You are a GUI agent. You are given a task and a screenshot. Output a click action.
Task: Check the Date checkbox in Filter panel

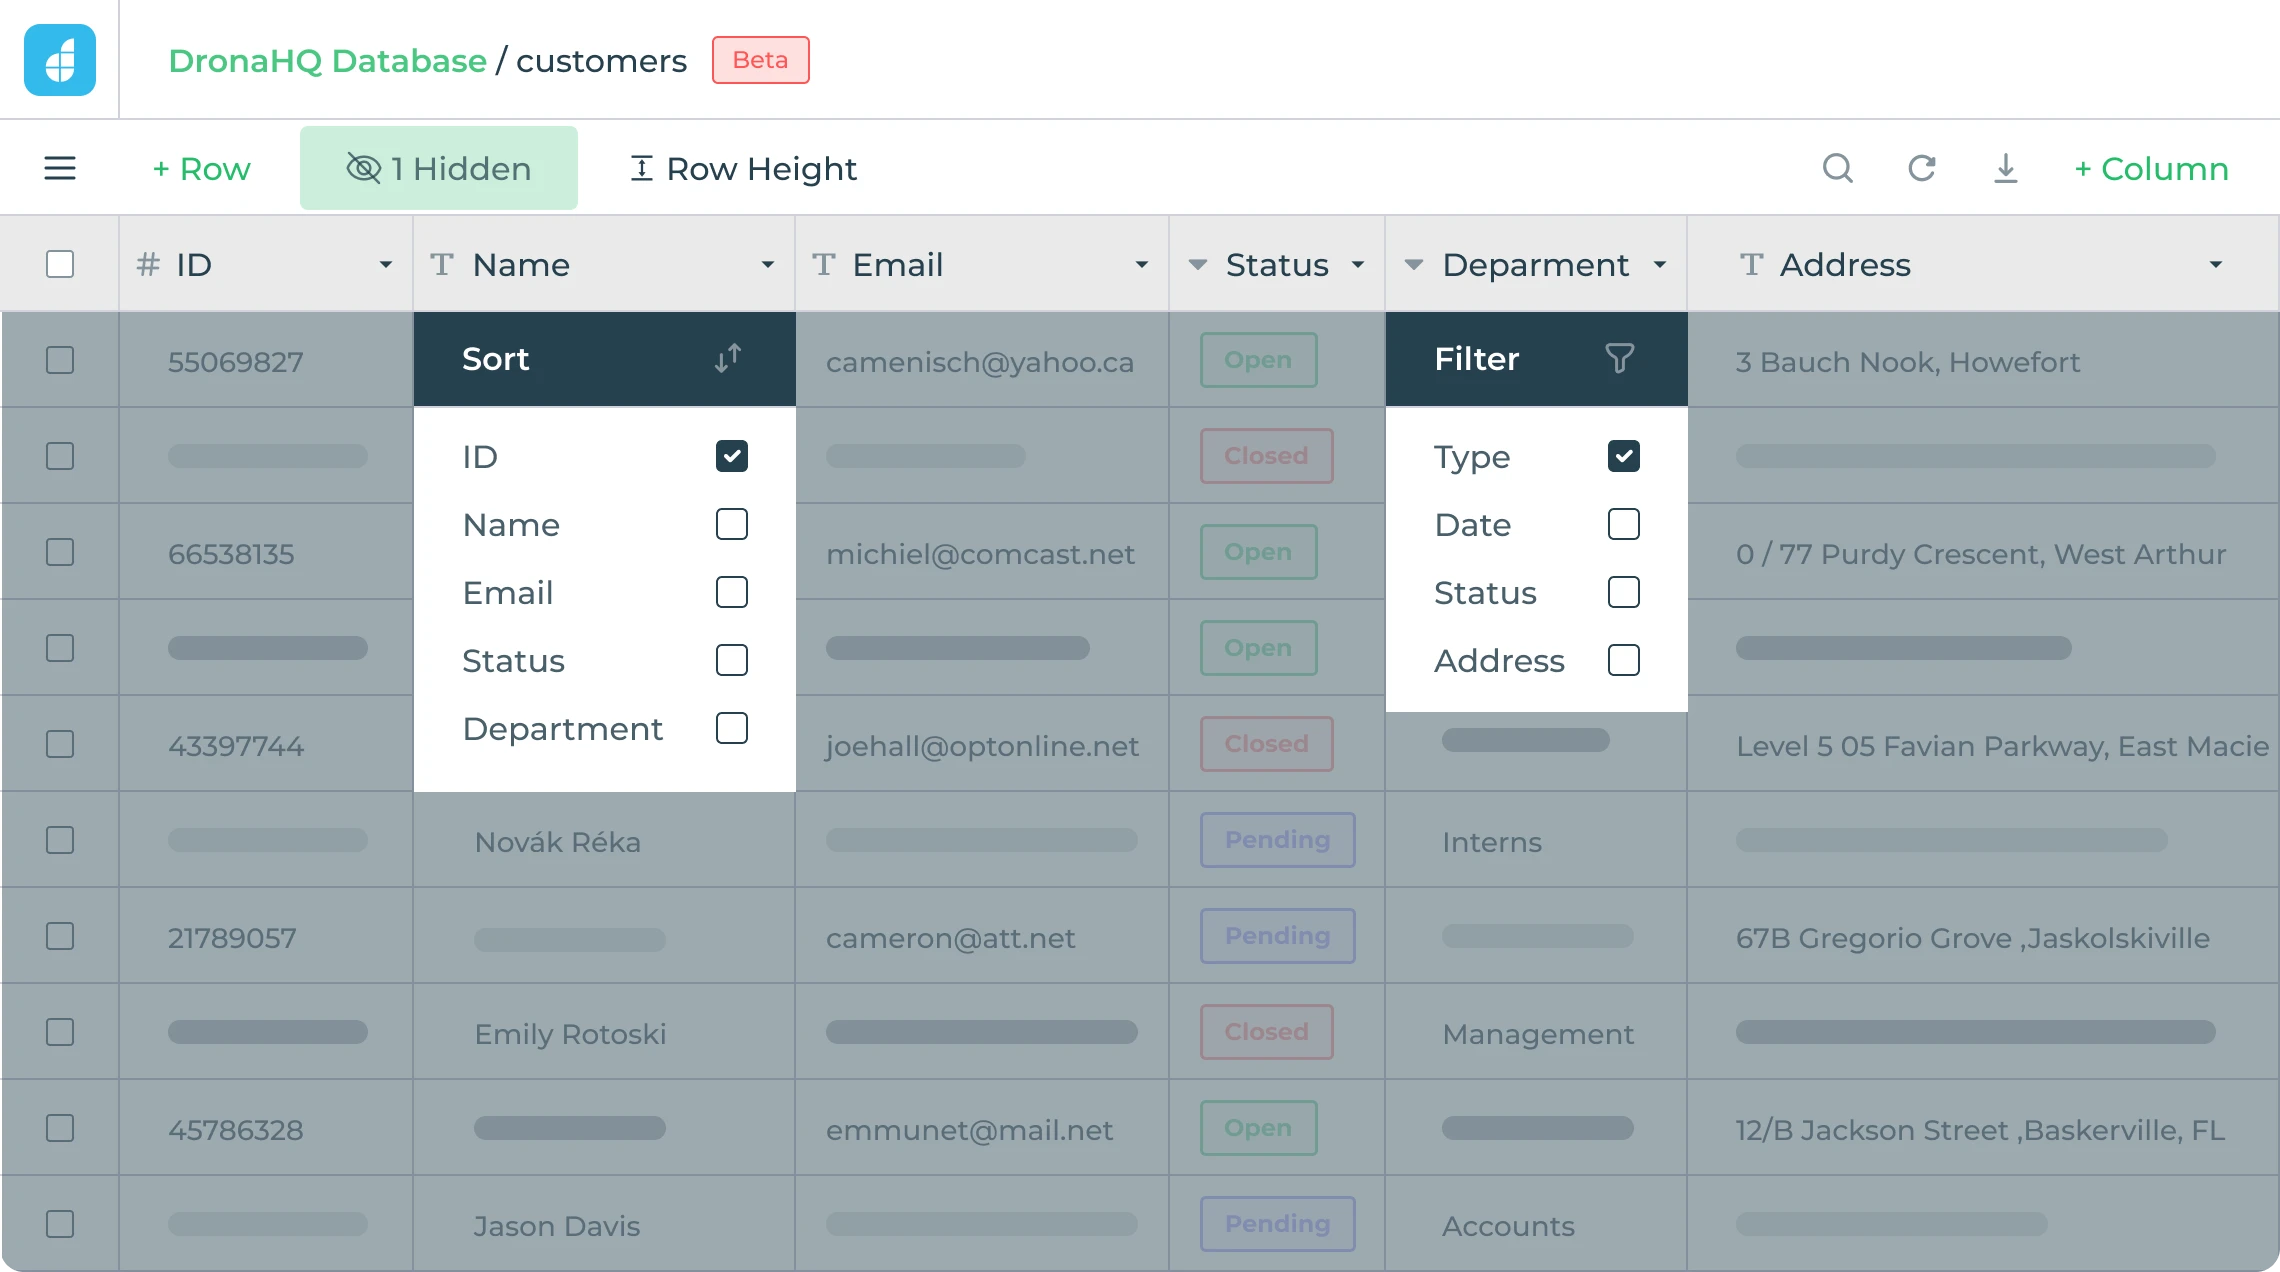[x=1623, y=524]
